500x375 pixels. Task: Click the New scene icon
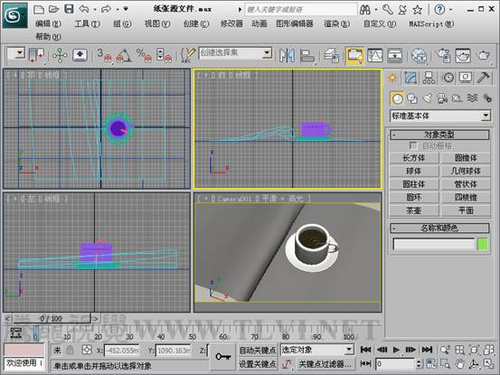[39, 9]
